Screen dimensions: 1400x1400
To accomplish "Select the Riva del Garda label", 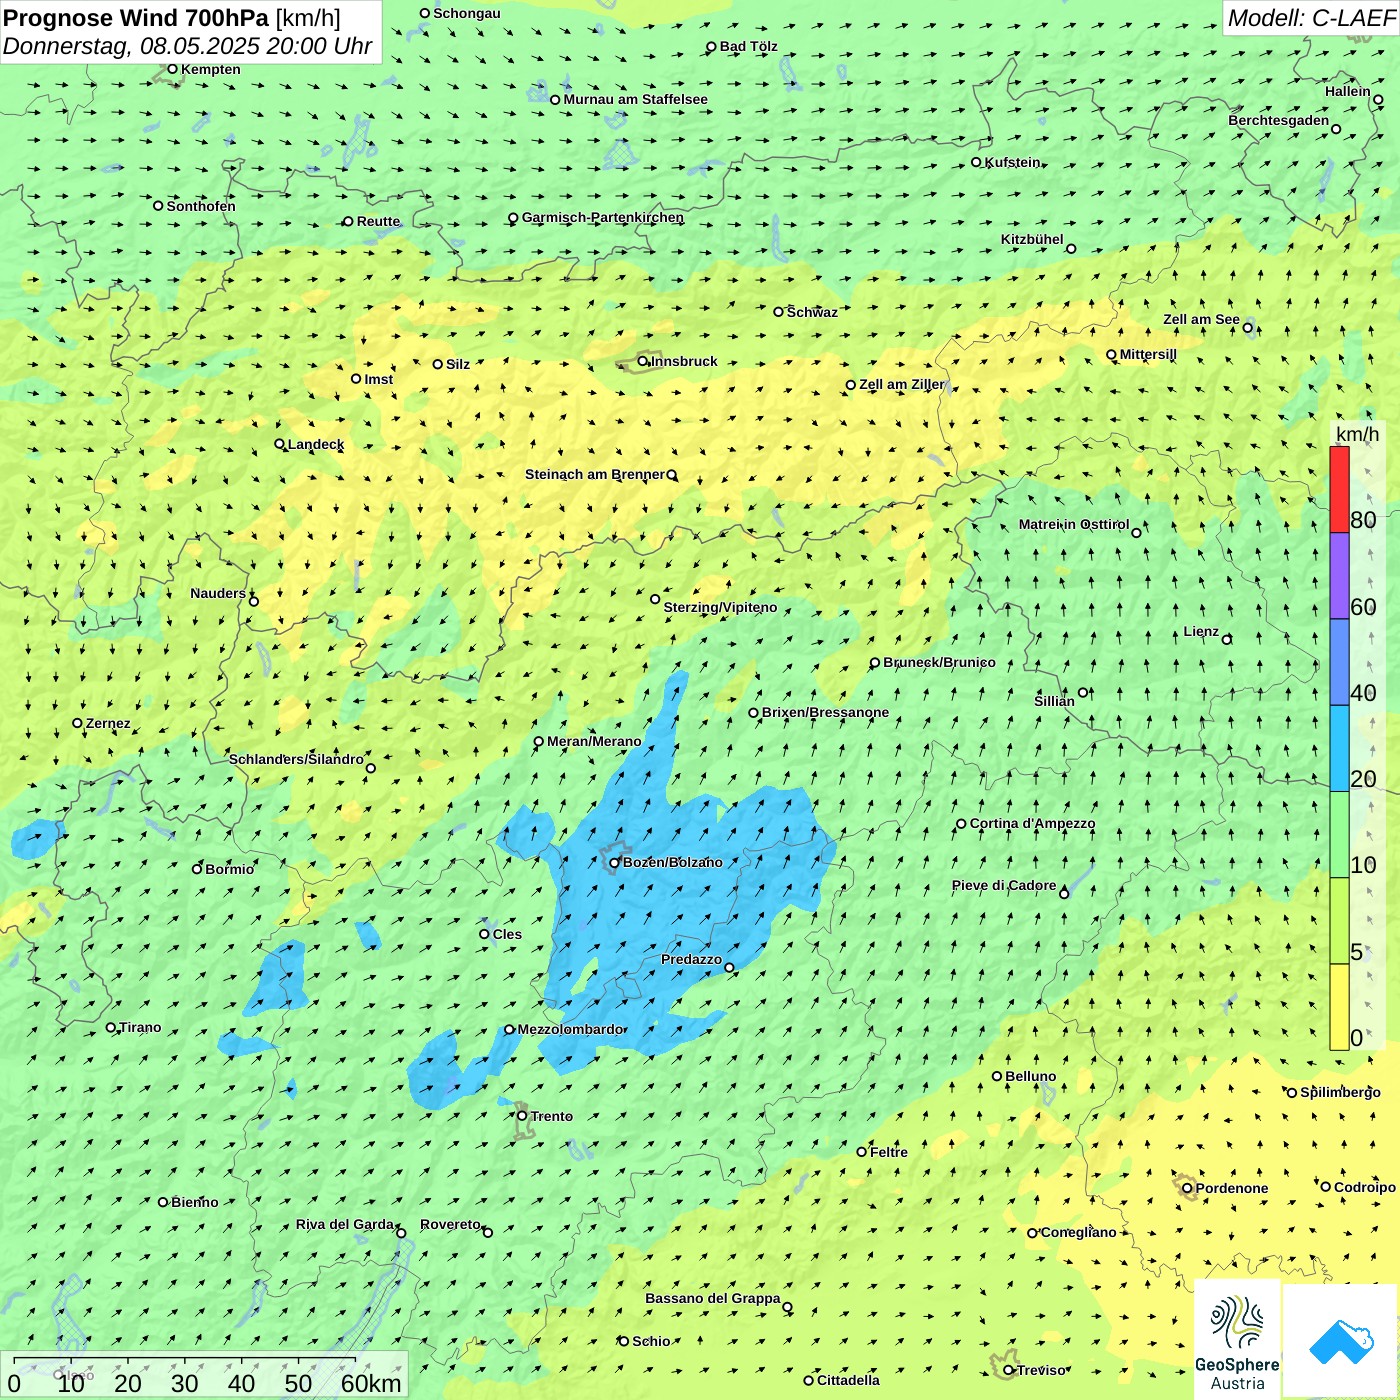I will 345,1224.
